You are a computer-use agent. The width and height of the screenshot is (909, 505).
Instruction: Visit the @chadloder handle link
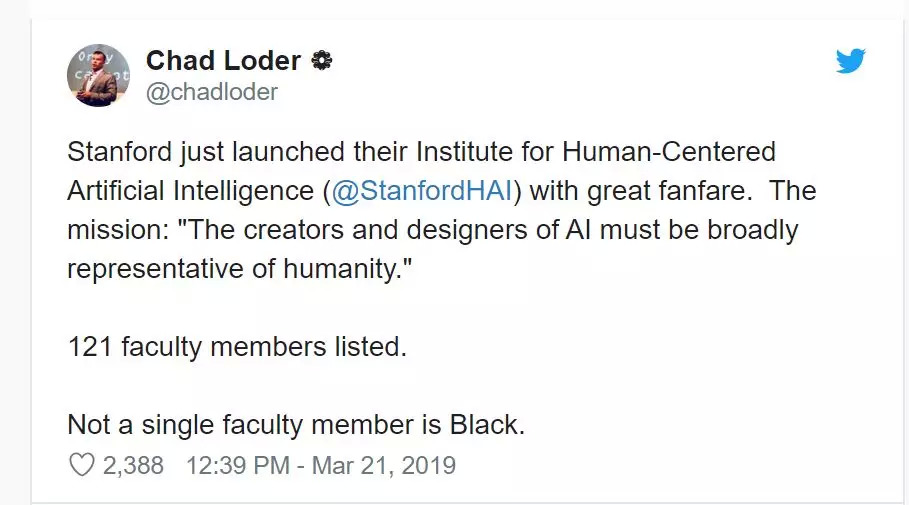(212, 92)
